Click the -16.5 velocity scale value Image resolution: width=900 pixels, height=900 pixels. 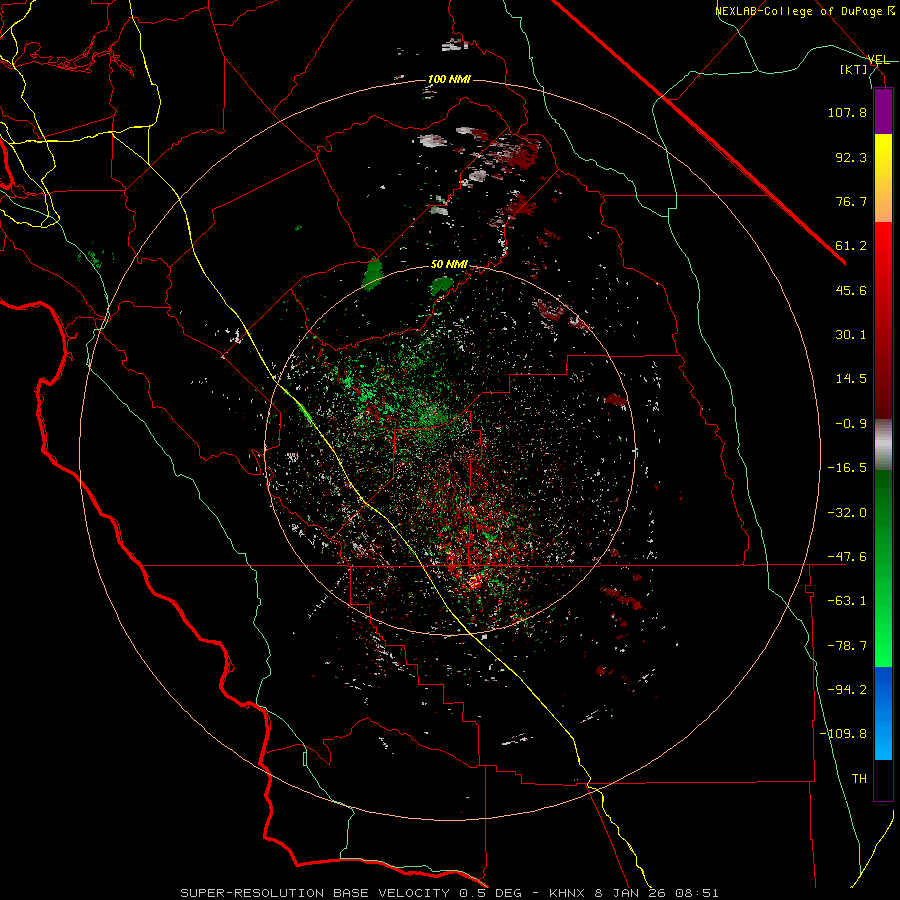coord(847,468)
